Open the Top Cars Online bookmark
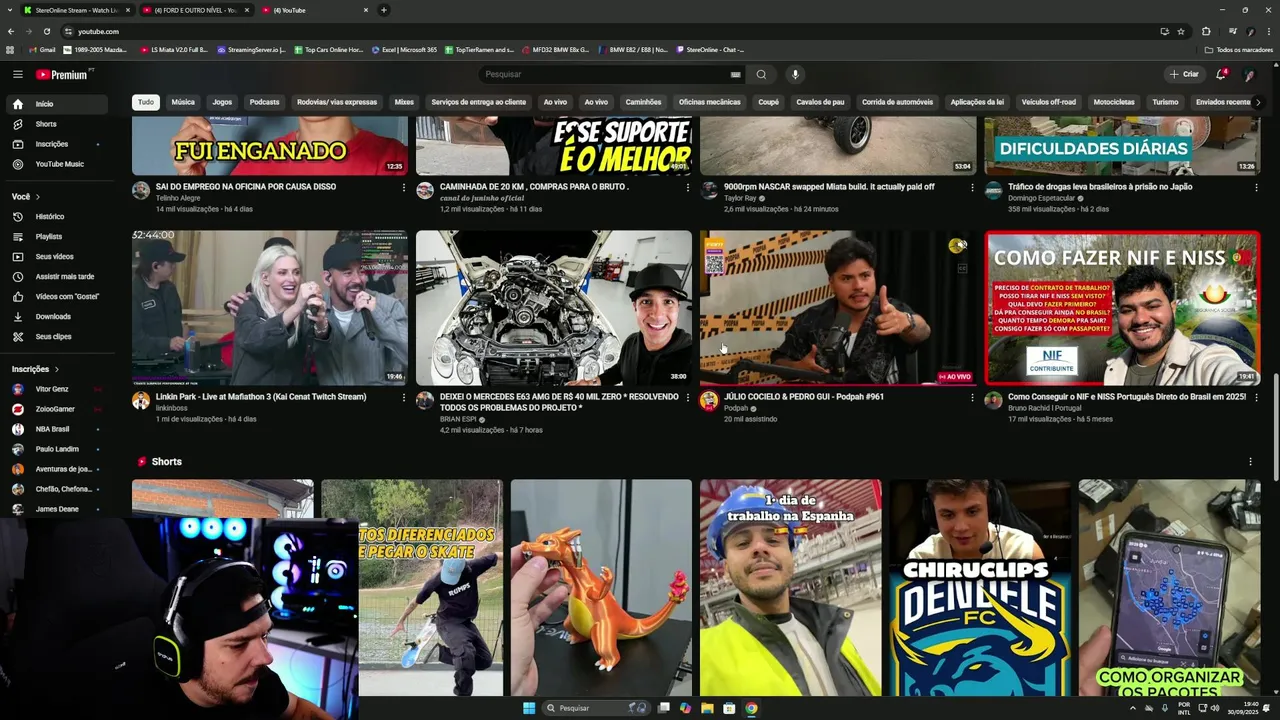Screen dimensions: 1280x720 pyautogui.click(x=328, y=49)
